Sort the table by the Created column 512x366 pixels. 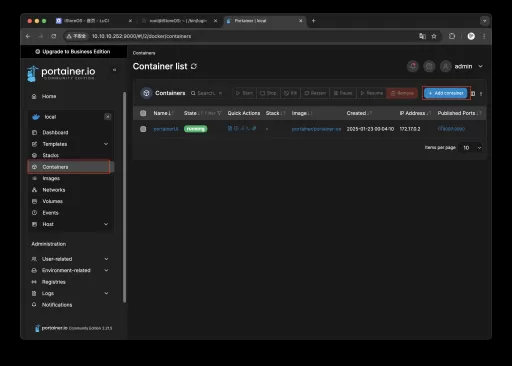coord(359,113)
